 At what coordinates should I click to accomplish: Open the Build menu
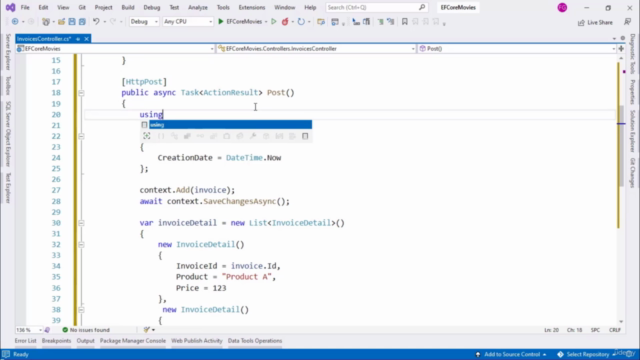pyautogui.click(x=128, y=7)
